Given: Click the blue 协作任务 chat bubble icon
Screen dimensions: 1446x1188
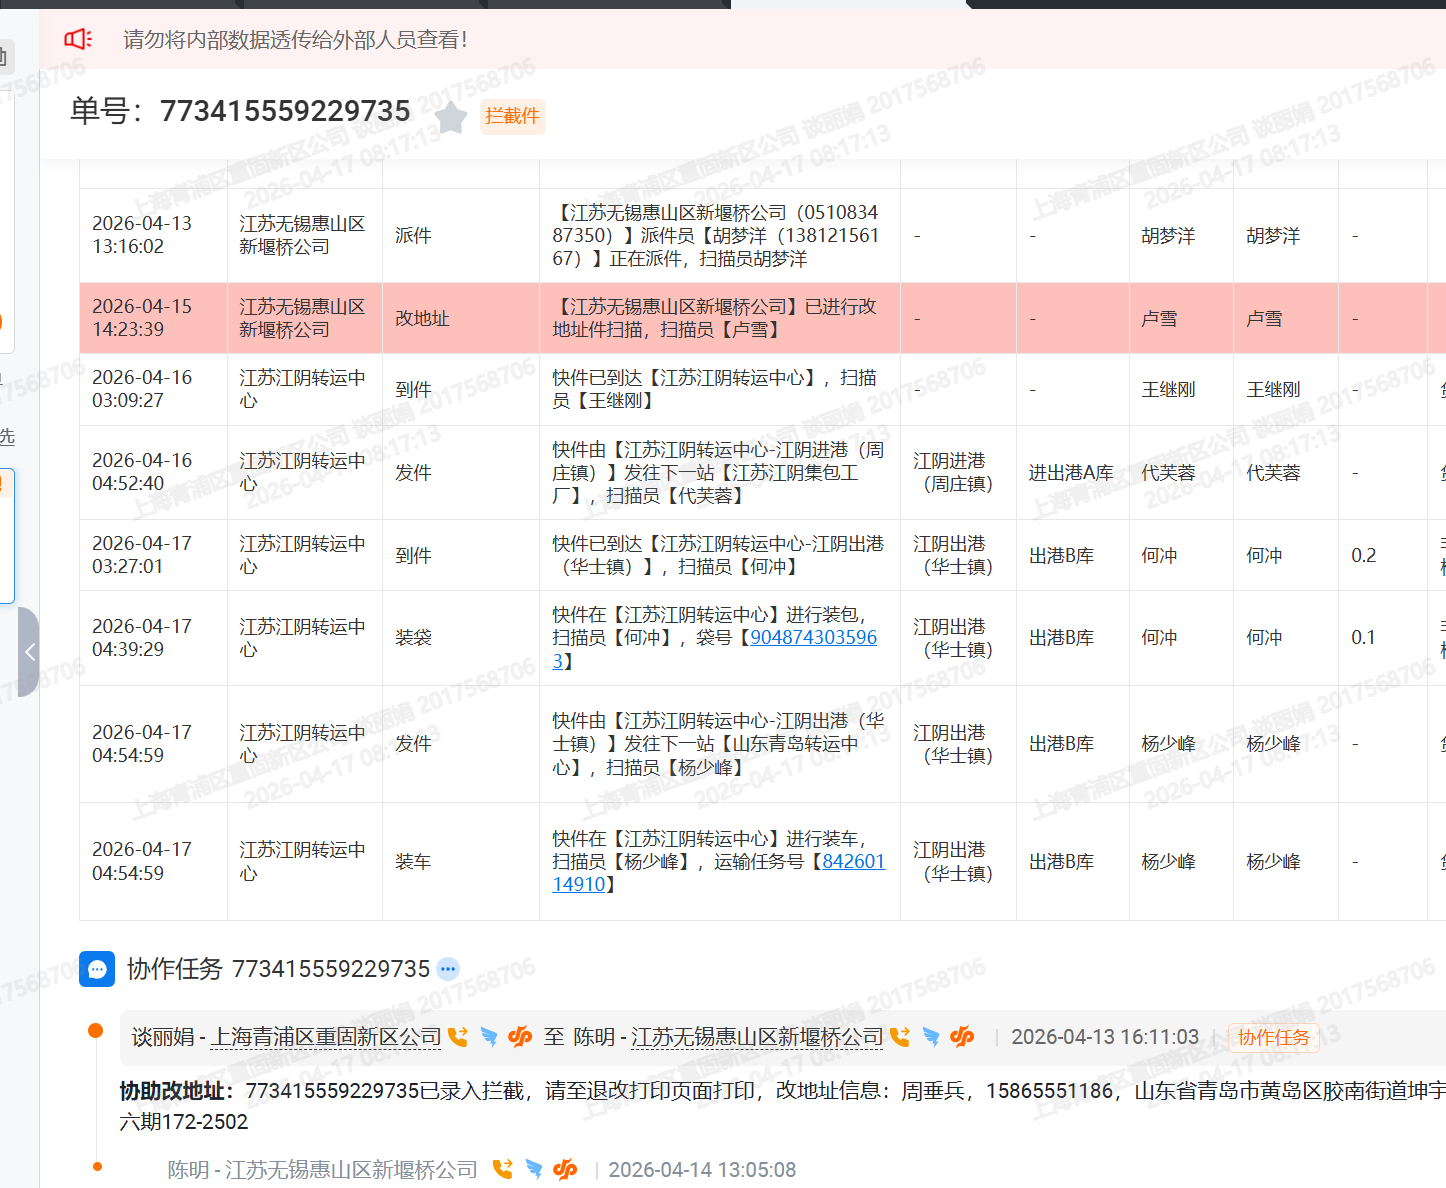Looking at the screenshot, I should click(97, 969).
